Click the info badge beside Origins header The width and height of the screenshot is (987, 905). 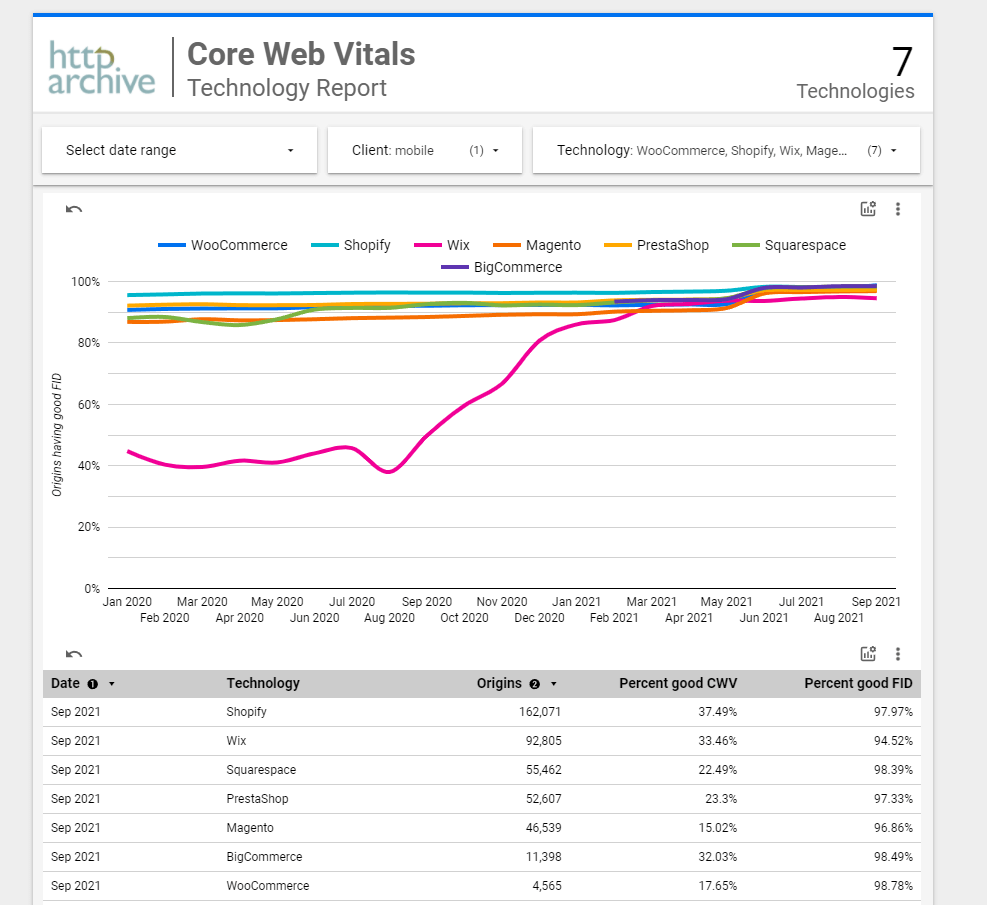tap(535, 684)
